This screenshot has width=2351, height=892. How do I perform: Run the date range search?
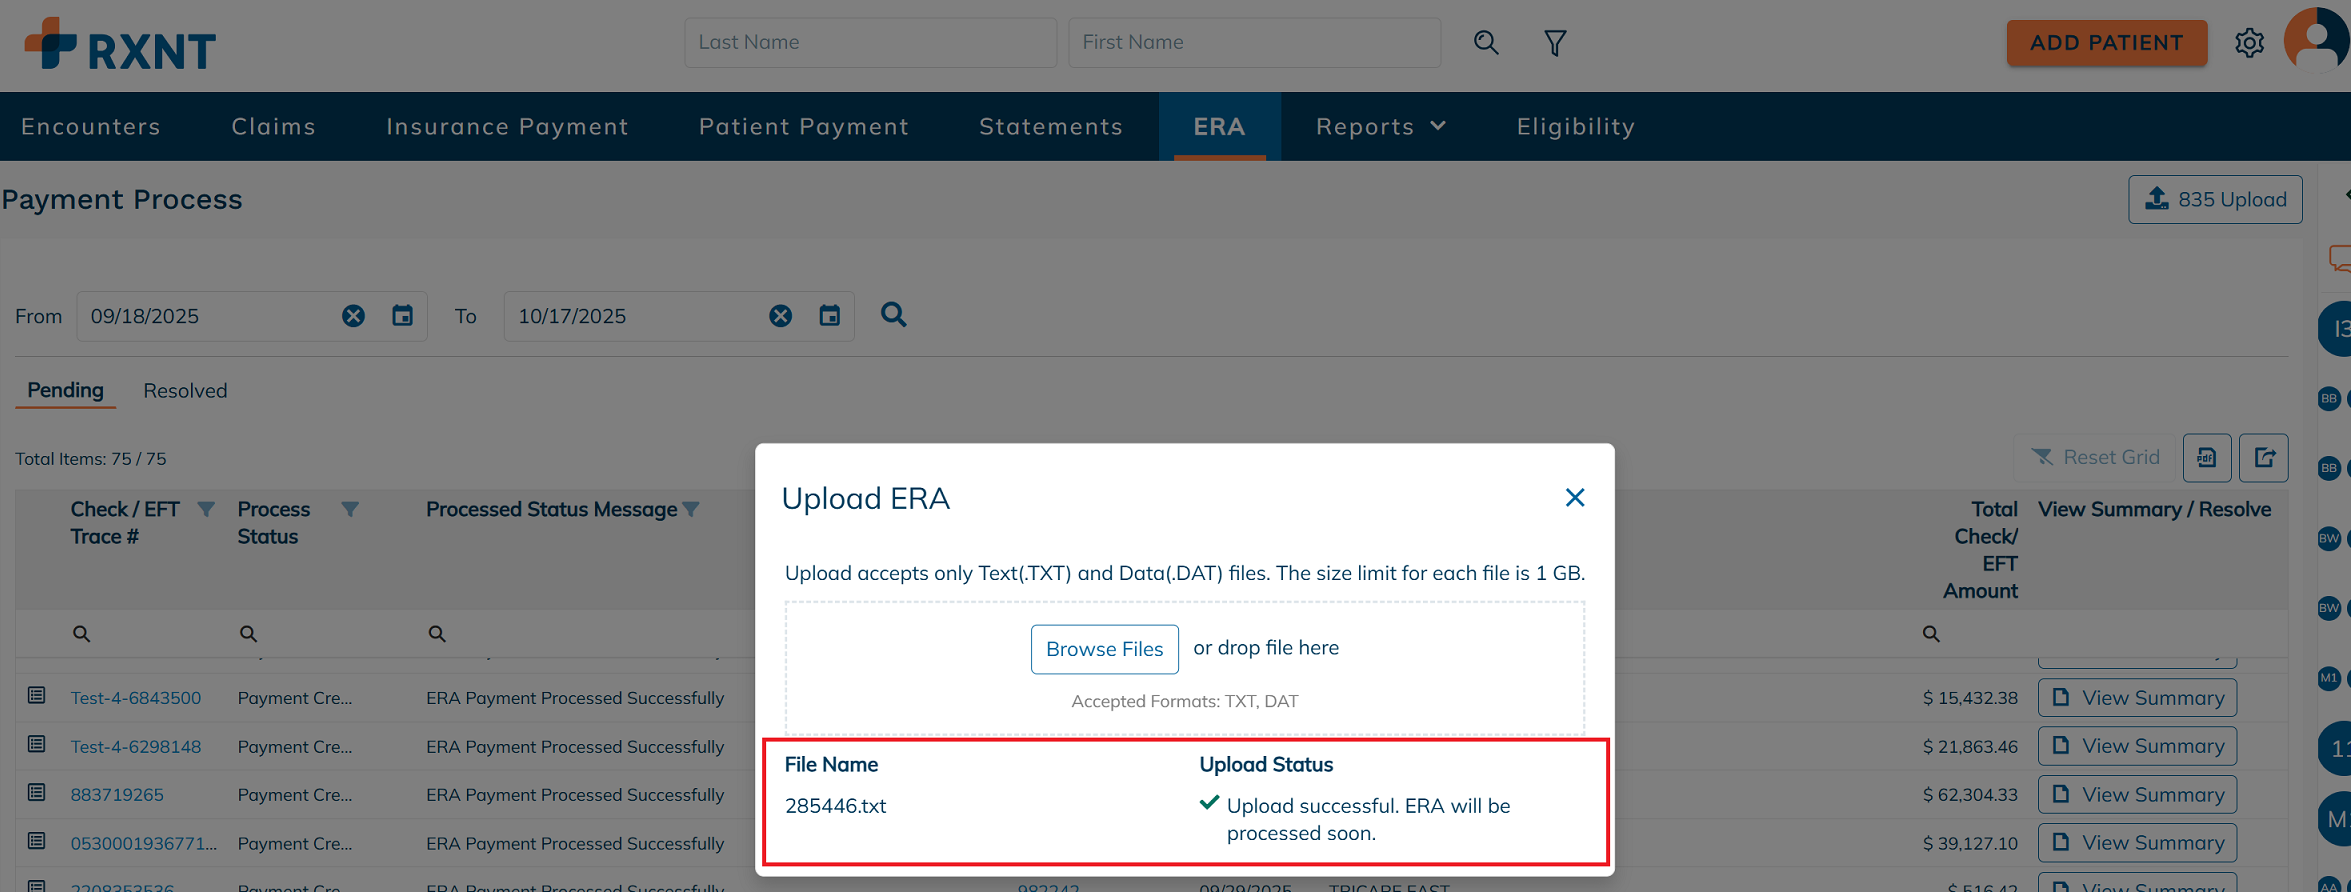coord(893,315)
